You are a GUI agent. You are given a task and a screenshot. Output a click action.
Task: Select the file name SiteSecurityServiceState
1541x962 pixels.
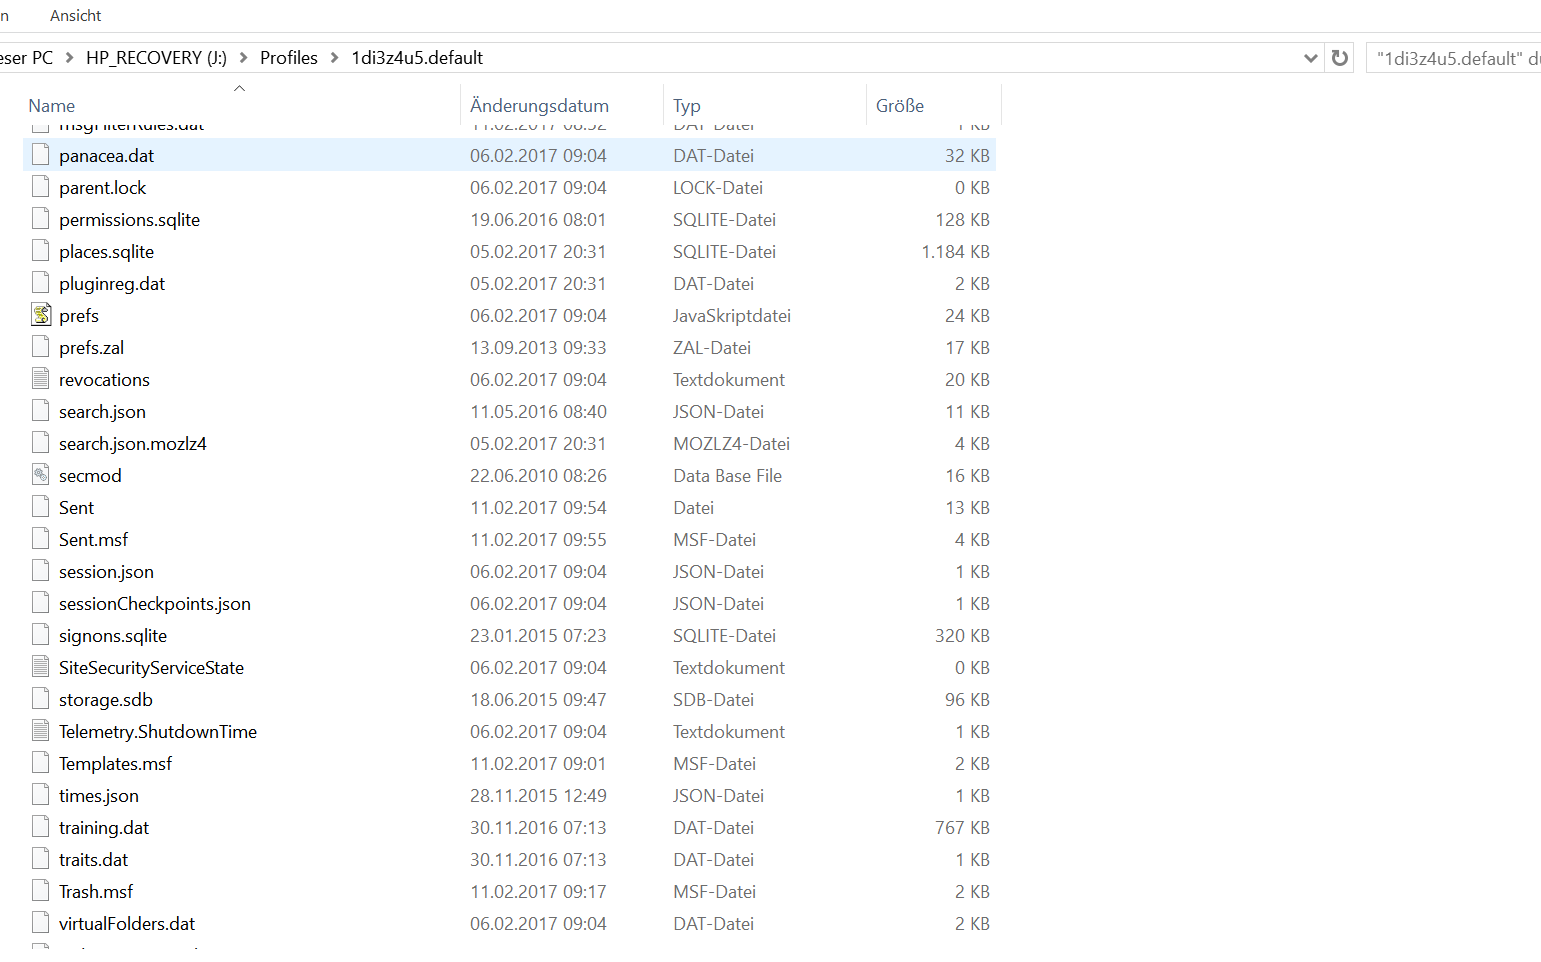tap(151, 668)
